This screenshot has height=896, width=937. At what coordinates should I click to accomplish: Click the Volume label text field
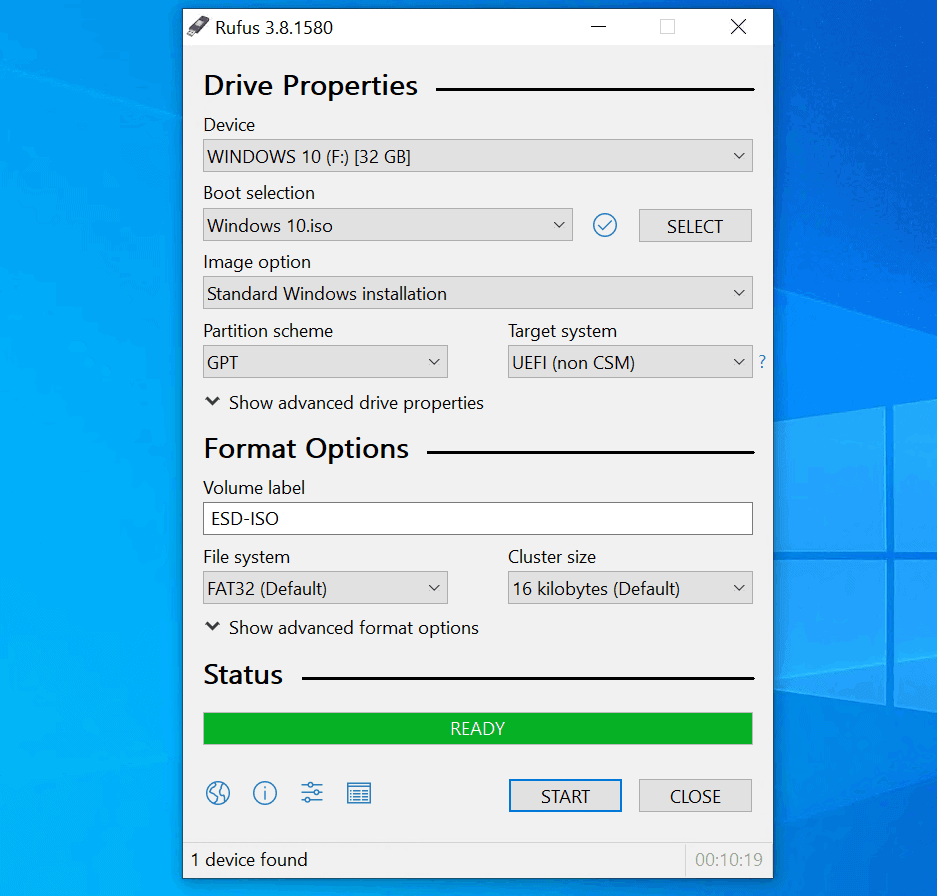click(477, 519)
